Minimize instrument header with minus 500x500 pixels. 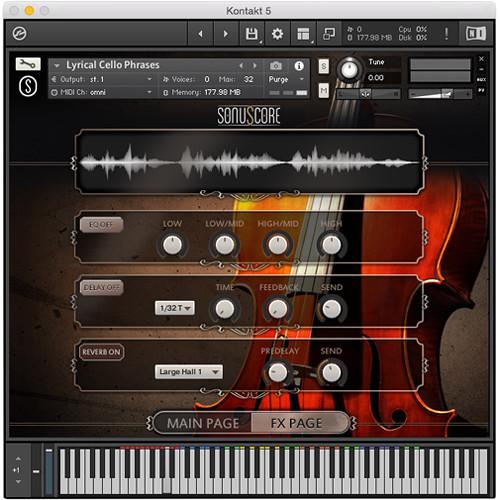tap(481, 69)
